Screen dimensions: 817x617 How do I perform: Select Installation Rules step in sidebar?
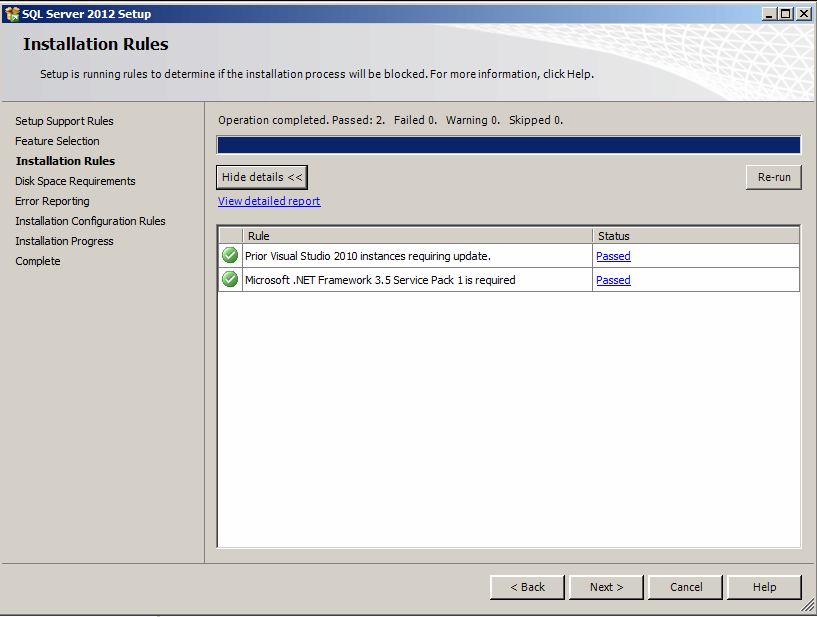tap(65, 161)
